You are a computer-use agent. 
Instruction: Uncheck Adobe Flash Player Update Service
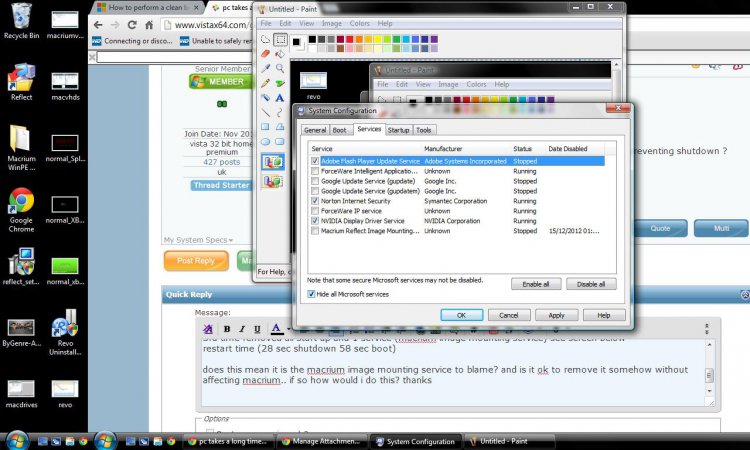315,161
